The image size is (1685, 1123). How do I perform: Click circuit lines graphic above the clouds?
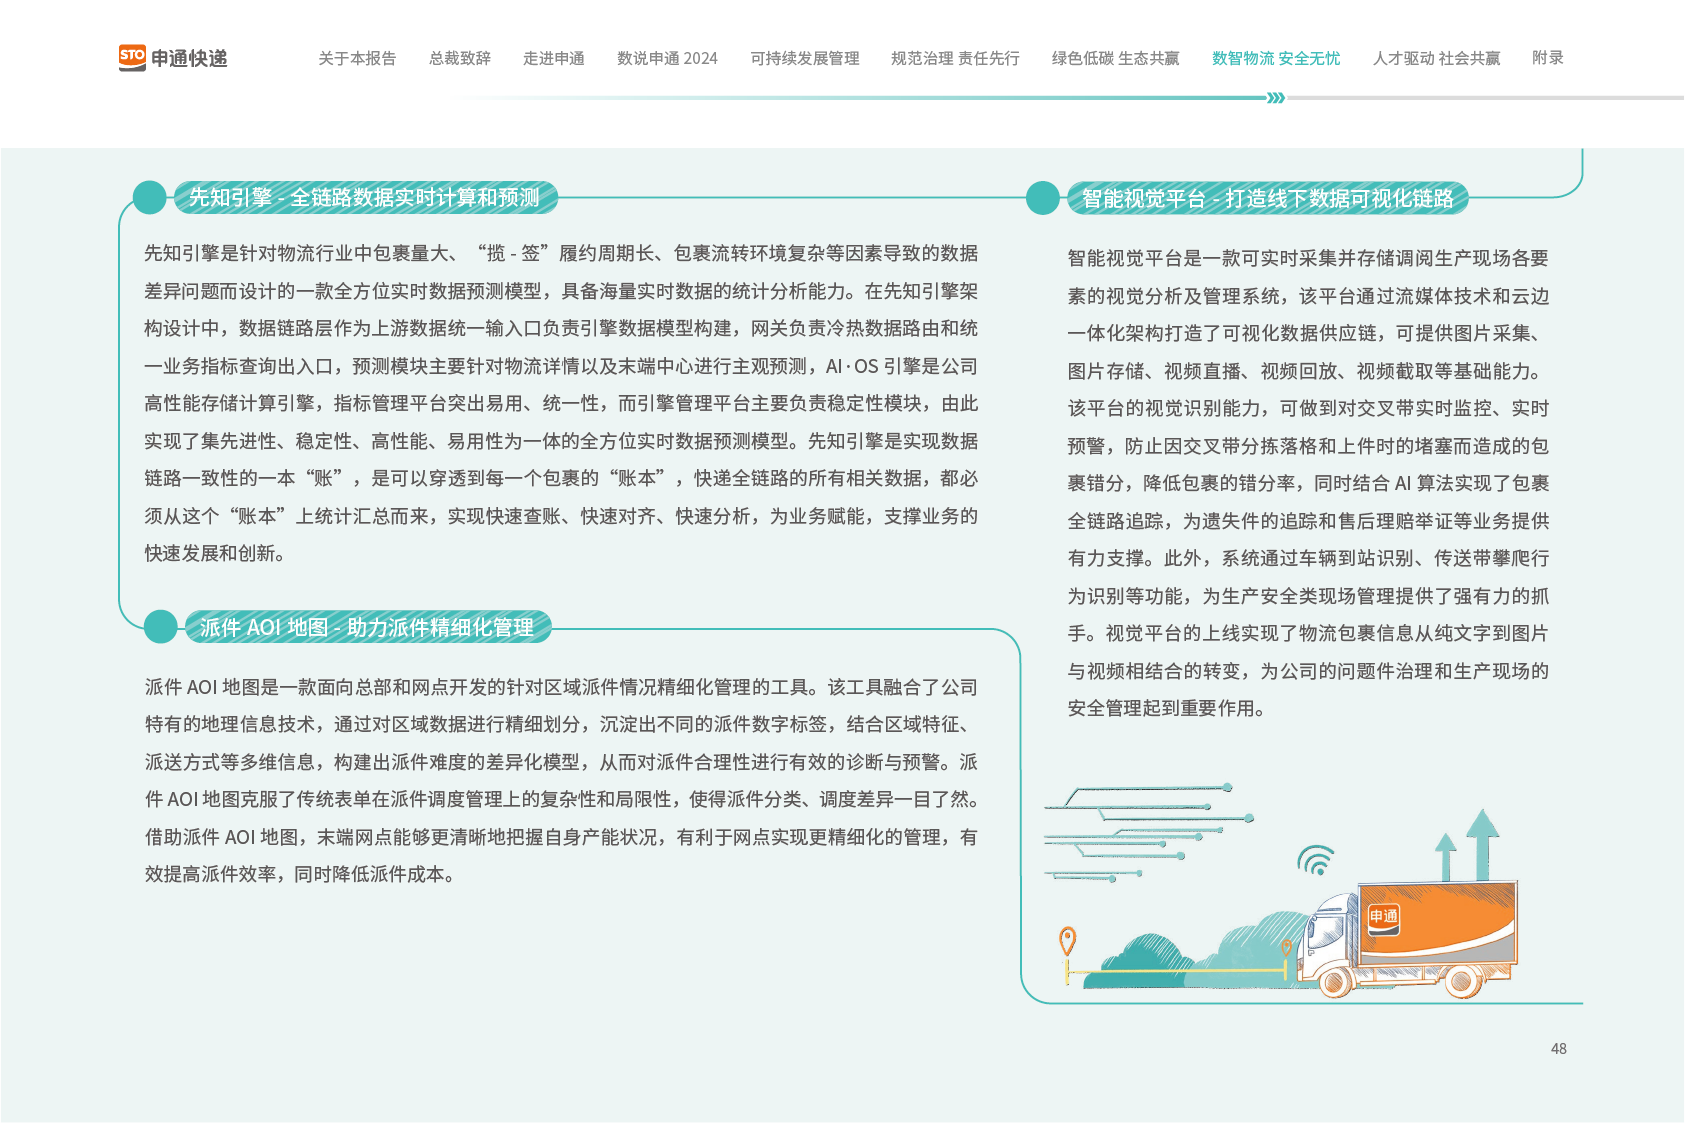pos(1140,832)
